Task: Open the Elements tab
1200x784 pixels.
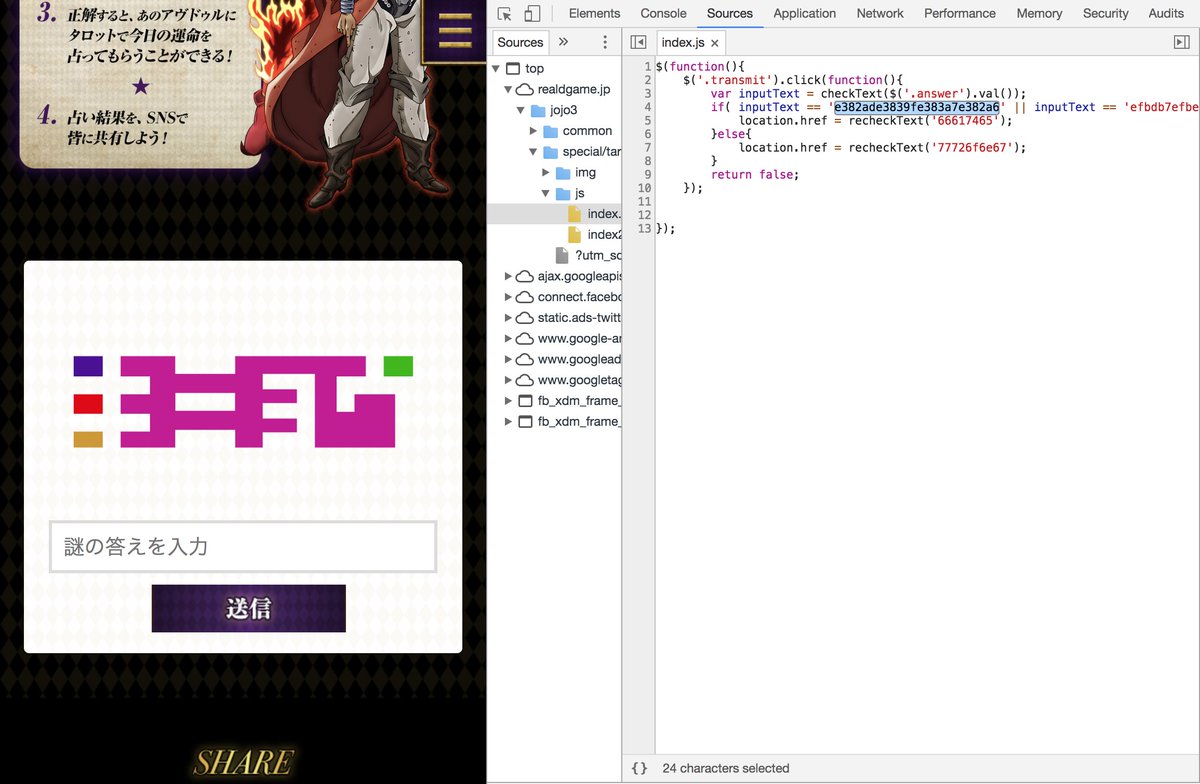Action: [x=594, y=13]
